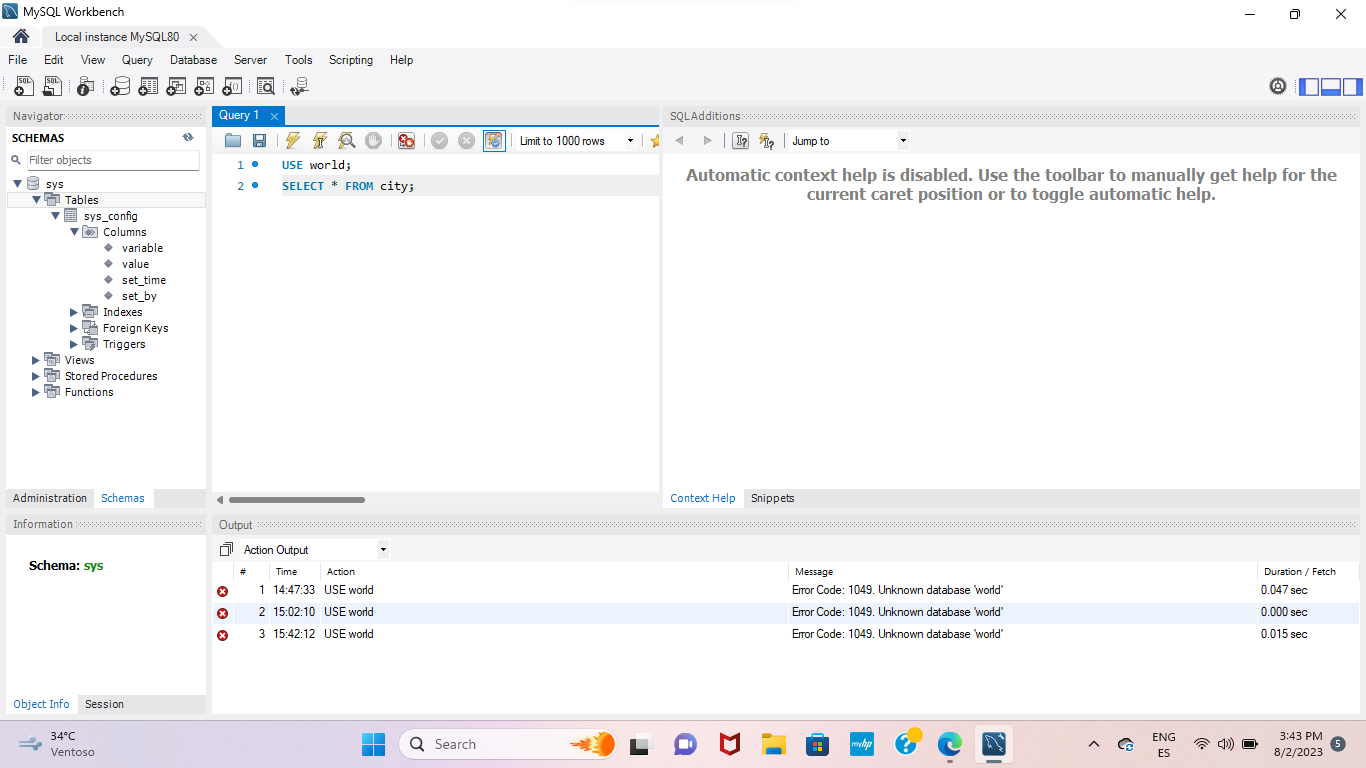The width and height of the screenshot is (1366, 768).
Task: Commit the transaction checkmark icon
Action: click(439, 141)
